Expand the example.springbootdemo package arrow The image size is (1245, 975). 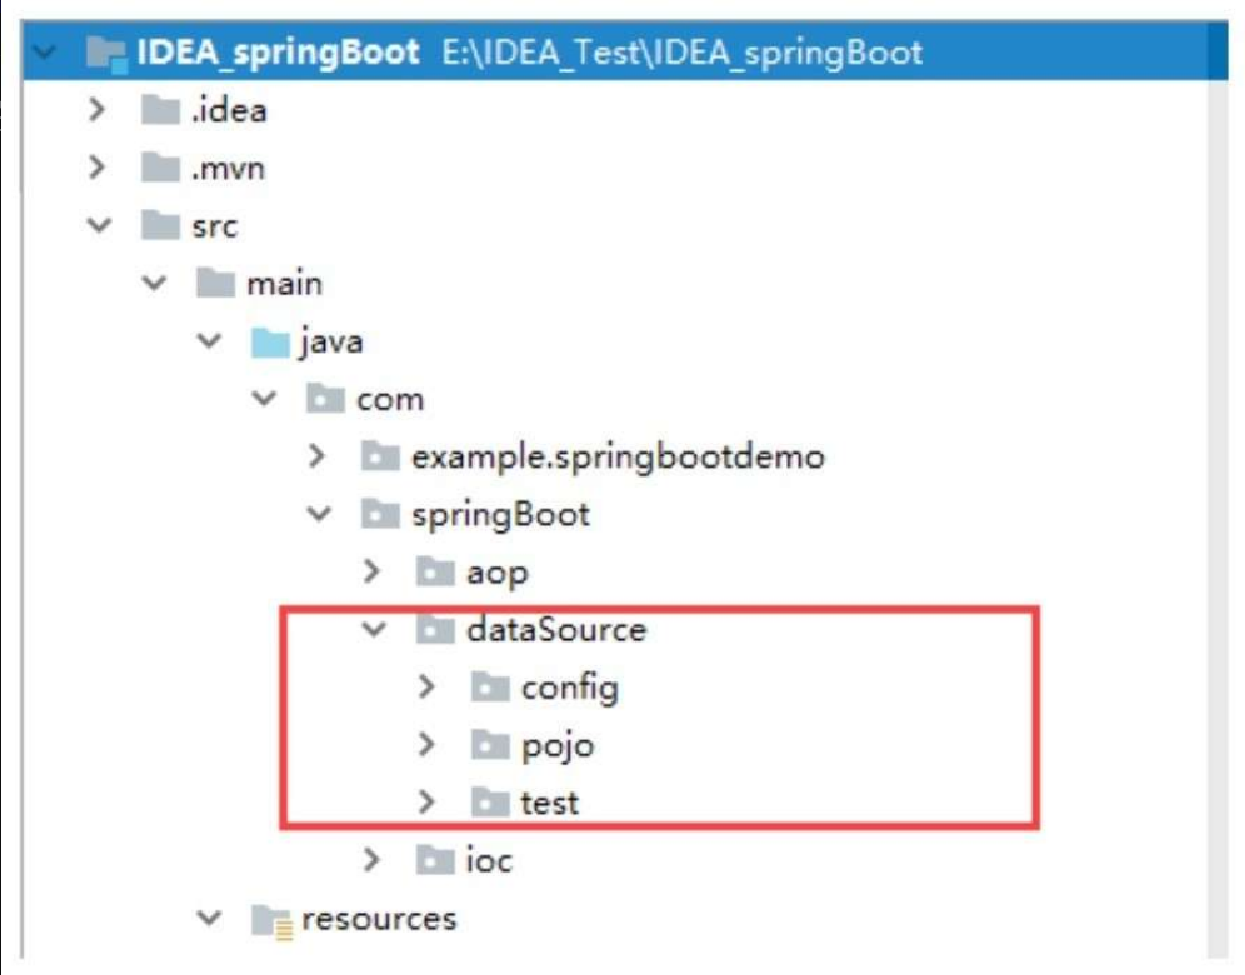(317, 456)
